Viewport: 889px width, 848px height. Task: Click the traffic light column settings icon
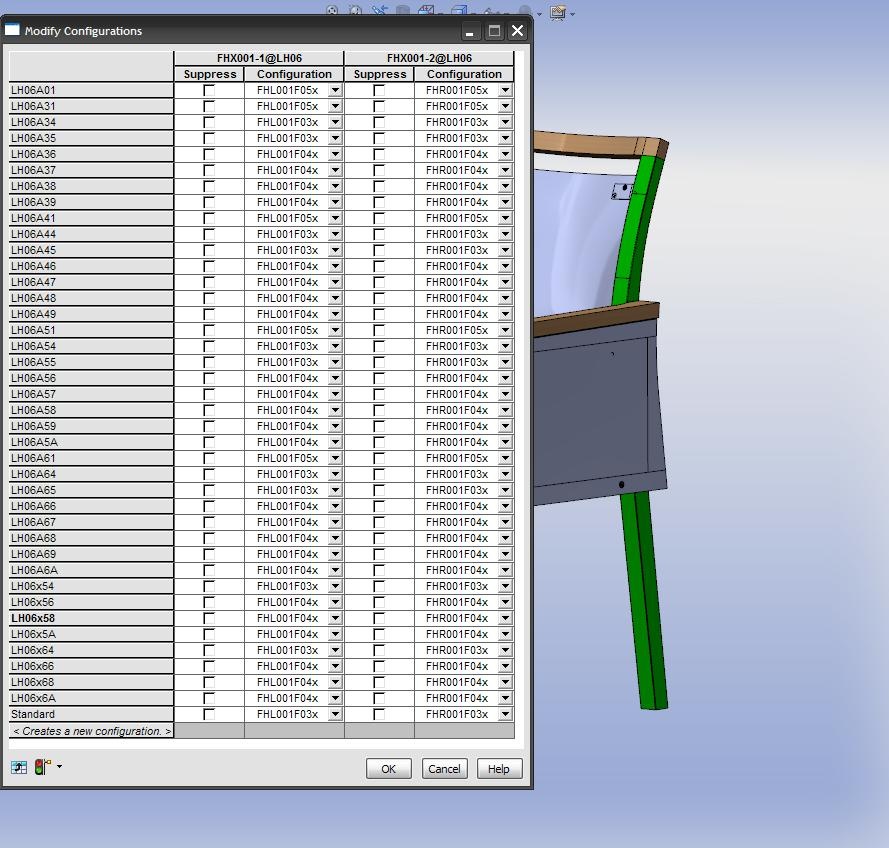click(43, 767)
